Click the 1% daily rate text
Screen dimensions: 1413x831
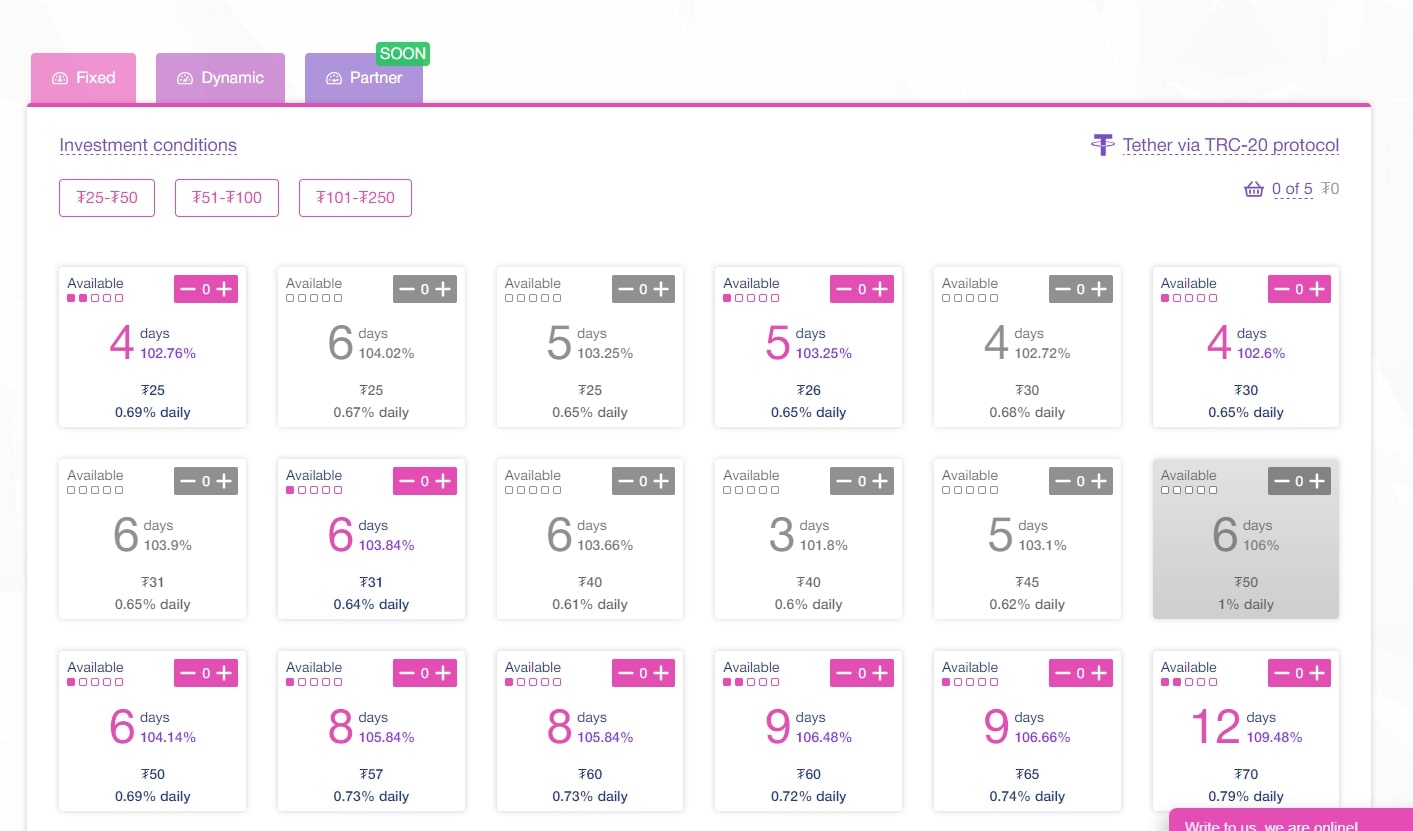(x=1246, y=604)
